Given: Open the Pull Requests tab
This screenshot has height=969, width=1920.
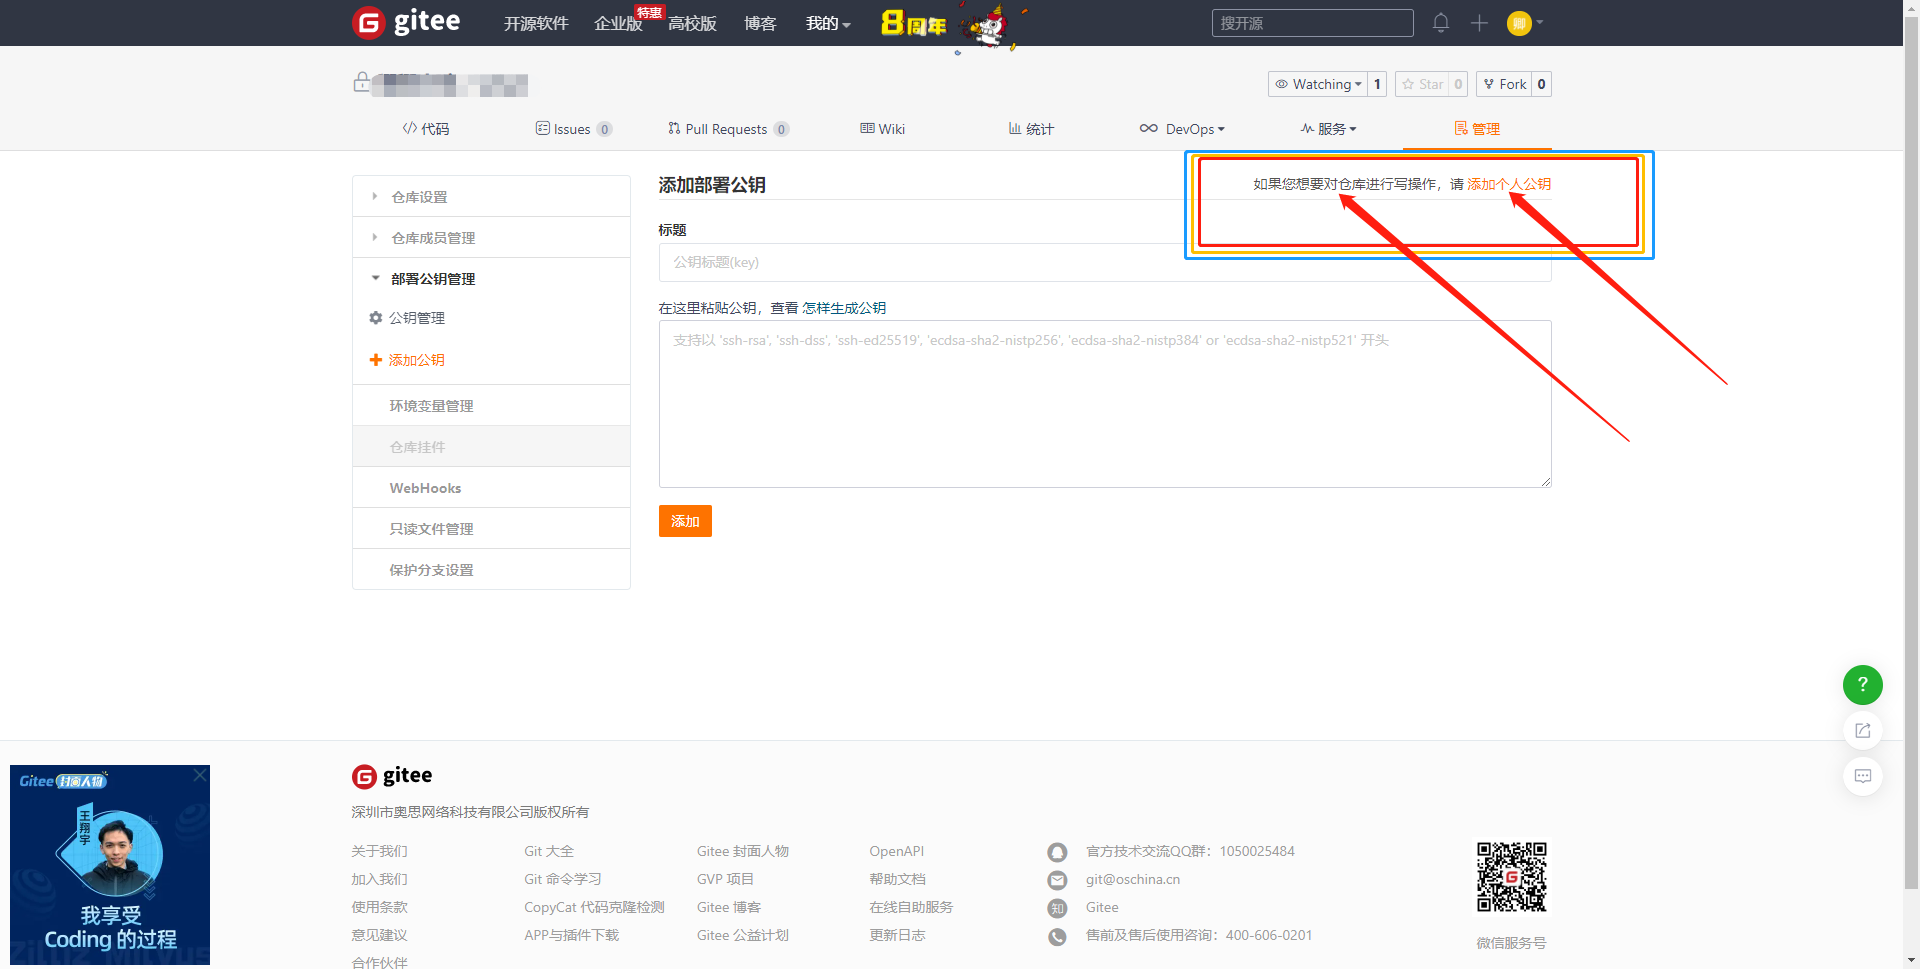Looking at the screenshot, I should click(728, 129).
